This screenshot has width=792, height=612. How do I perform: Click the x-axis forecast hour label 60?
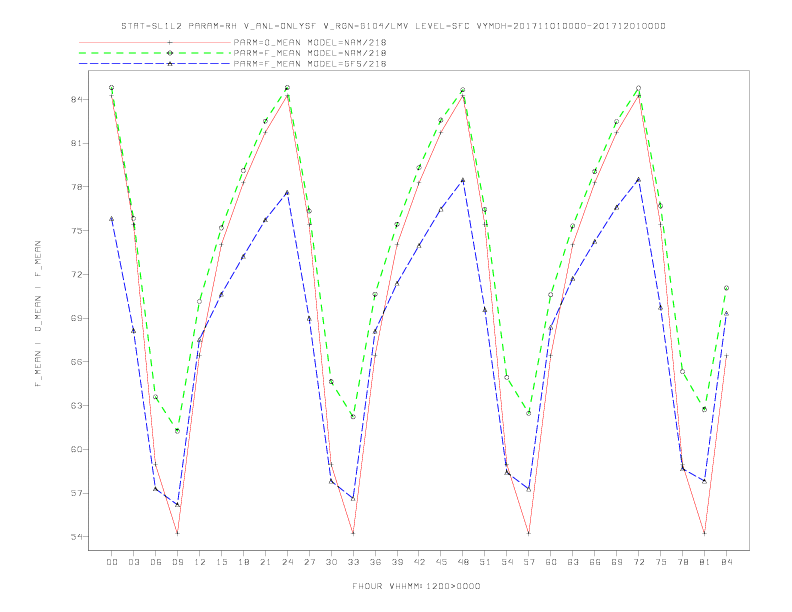point(551,562)
